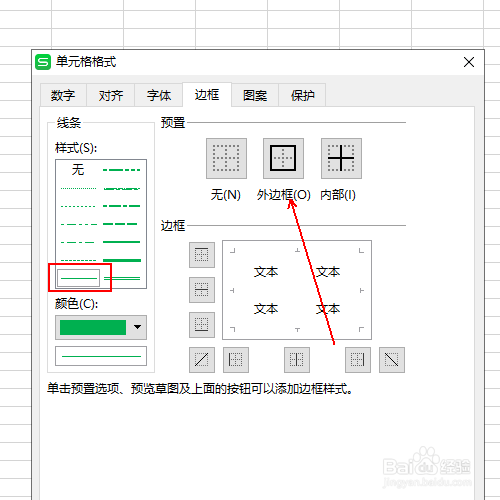The width and height of the screenshot is (500, 500).
Task: Choose the medium solid line style
Action: click(122, 242)
